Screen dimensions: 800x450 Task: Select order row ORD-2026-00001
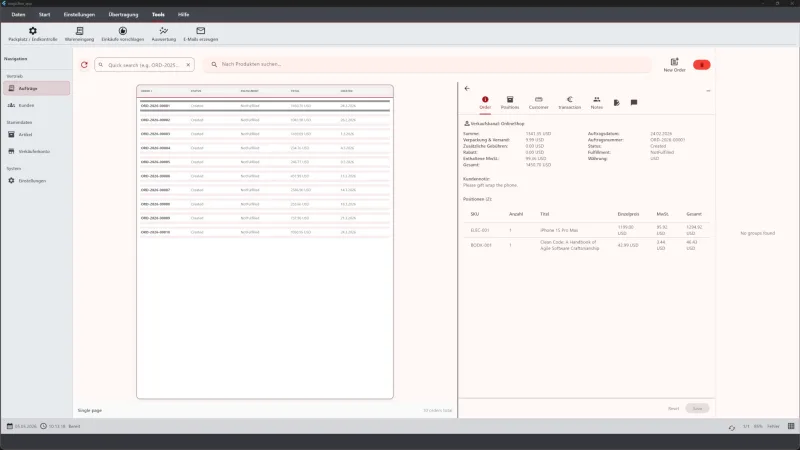[265, 106]
